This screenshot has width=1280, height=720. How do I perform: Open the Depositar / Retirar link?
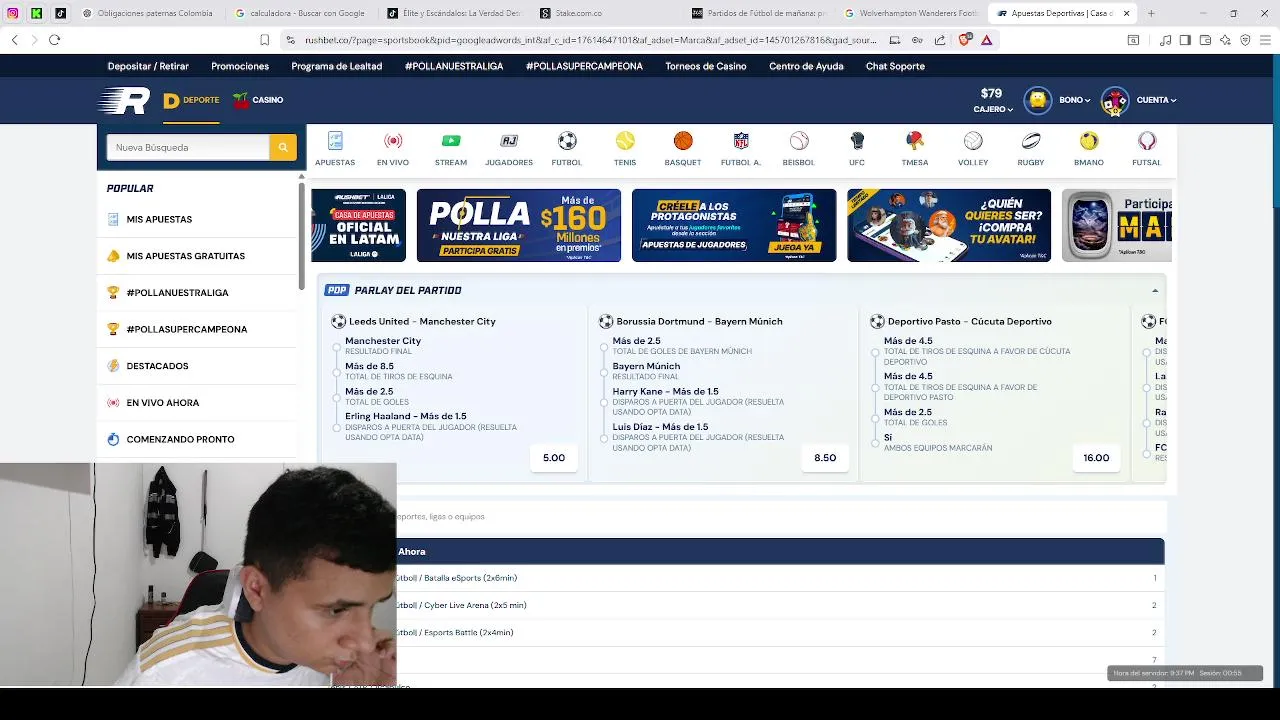148,66
